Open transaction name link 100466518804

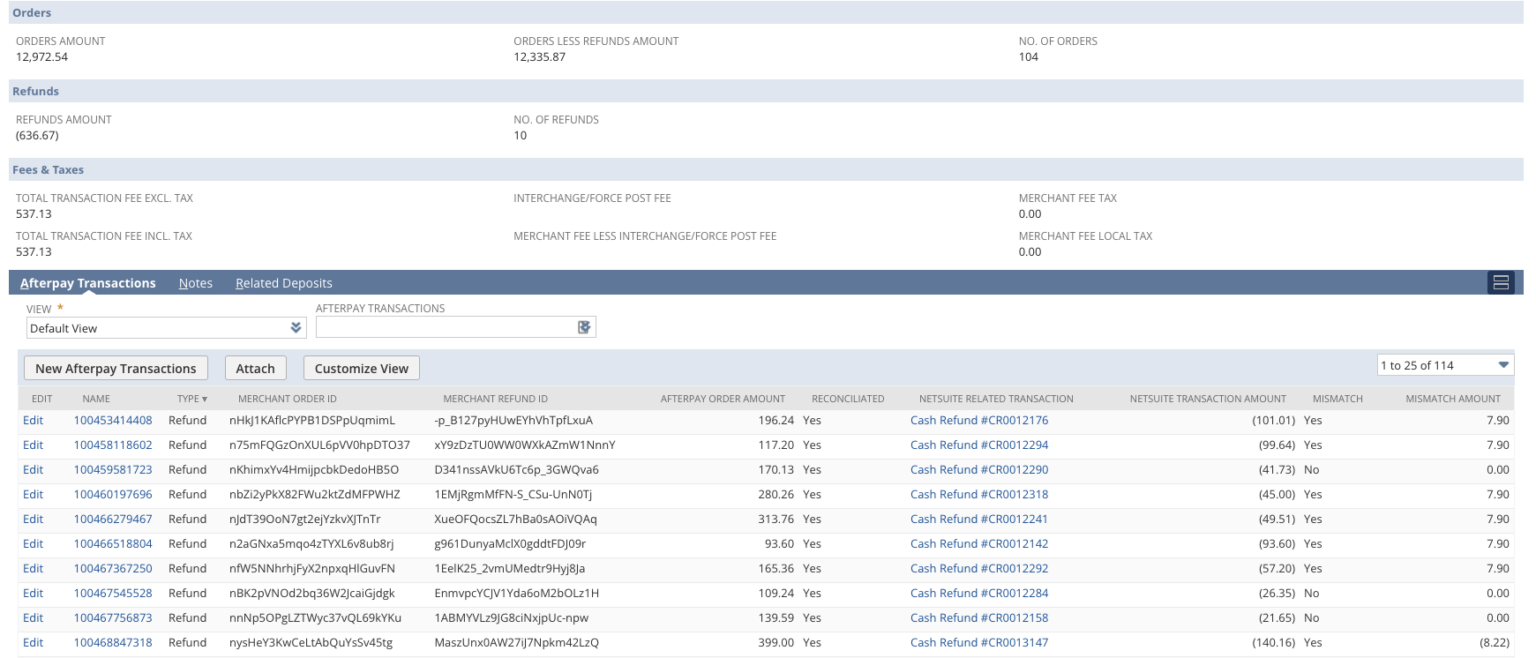pyautogui.click(x=113, y=544)
